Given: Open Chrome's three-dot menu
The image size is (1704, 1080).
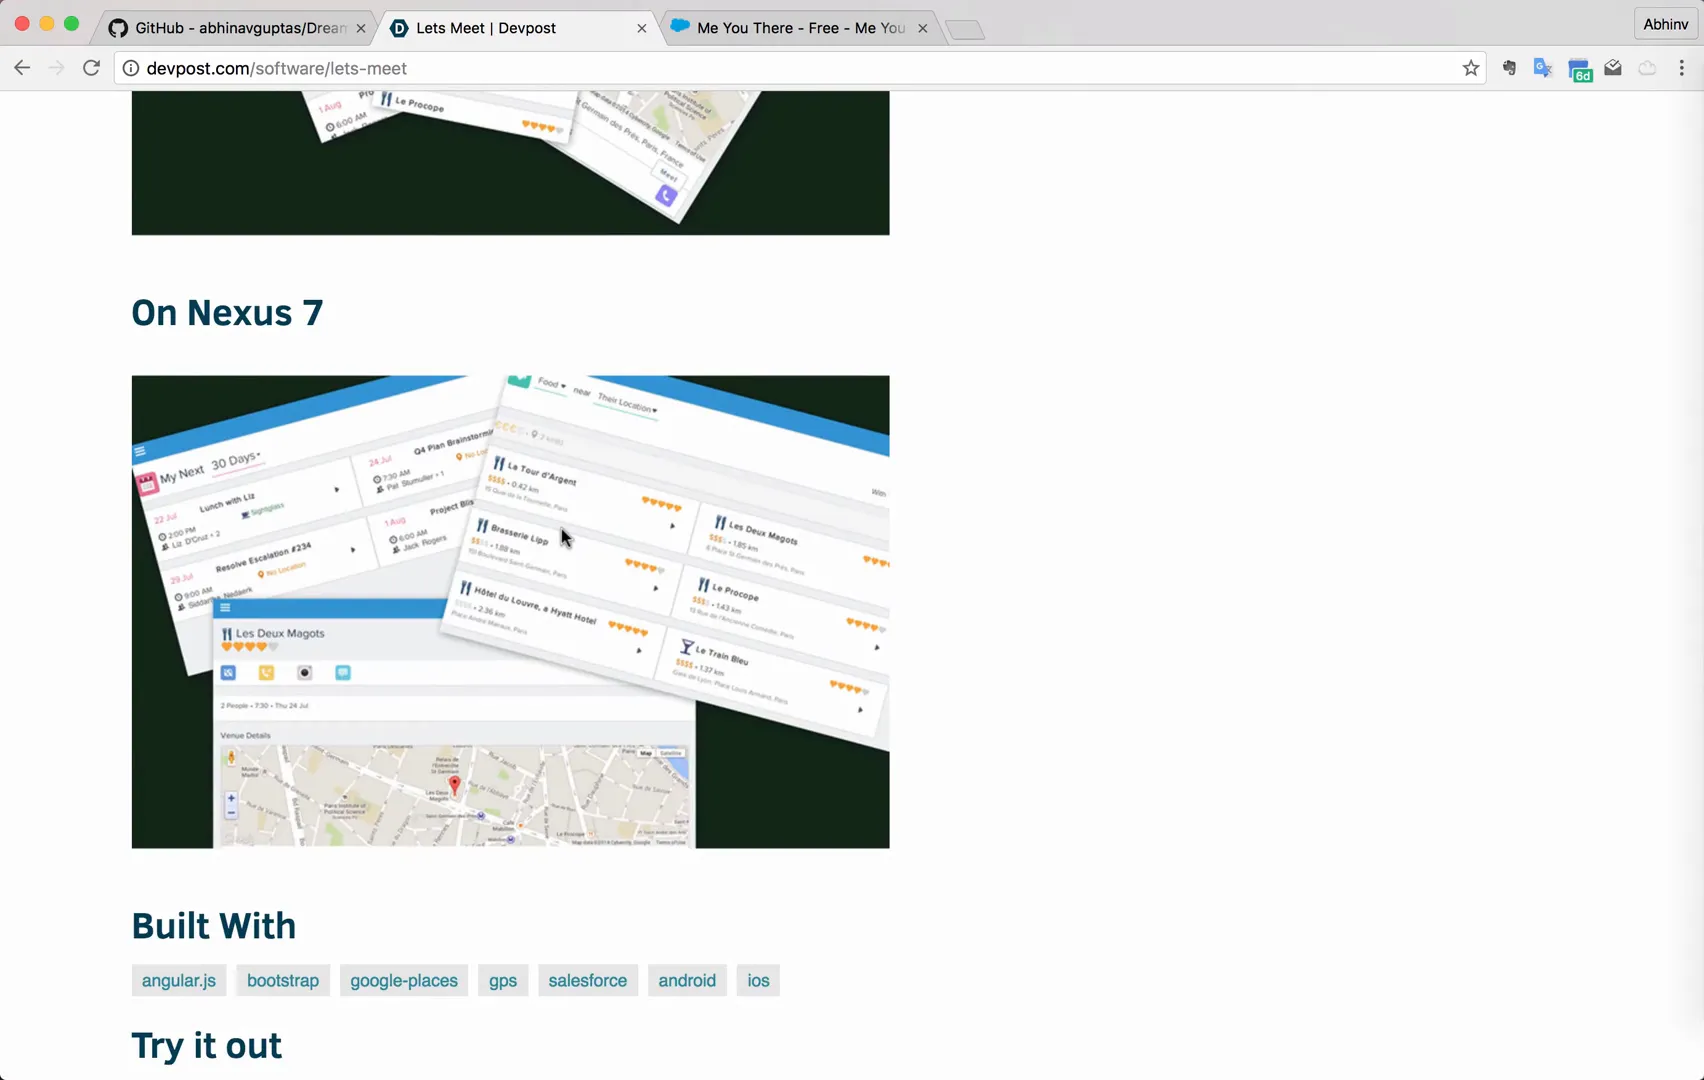Looking at the screenshot, I should 1682,68.
